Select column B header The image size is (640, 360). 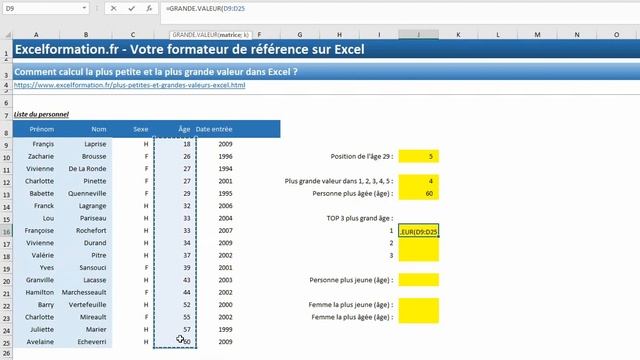(86, 35)
